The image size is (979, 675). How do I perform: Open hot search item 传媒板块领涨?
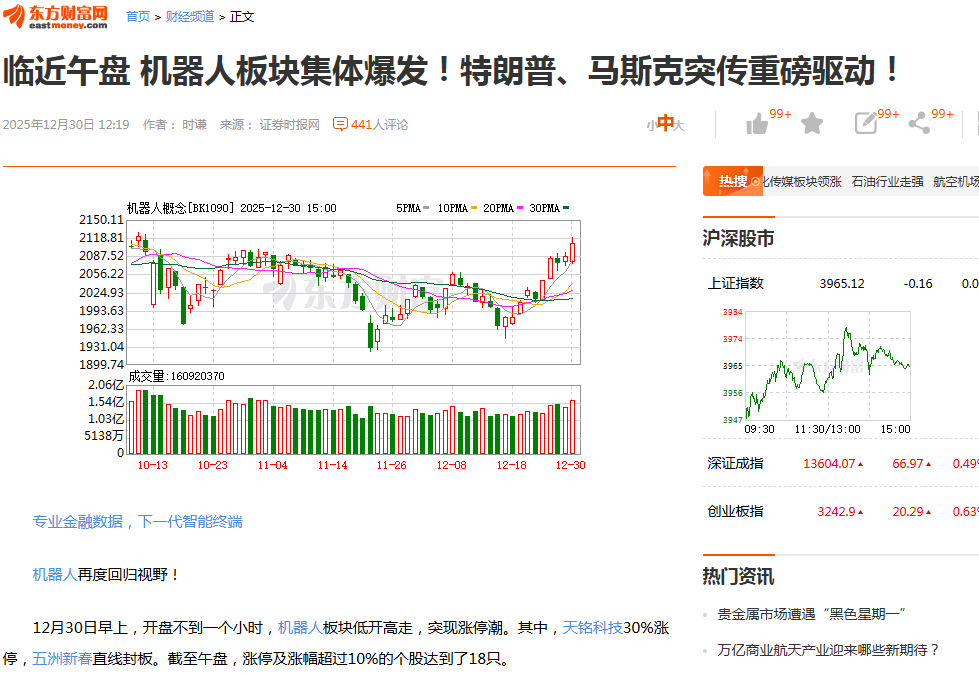[x=802, y=182]
